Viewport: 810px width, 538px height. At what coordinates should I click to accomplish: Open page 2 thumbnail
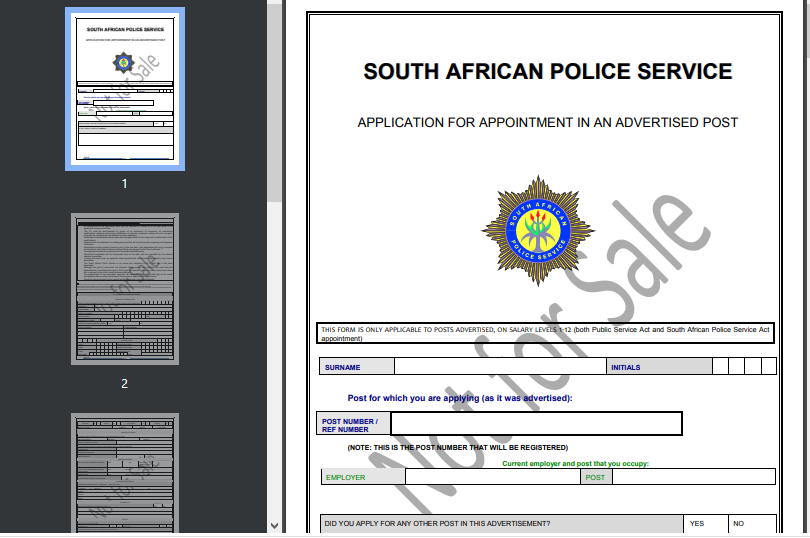pos(125,289)
